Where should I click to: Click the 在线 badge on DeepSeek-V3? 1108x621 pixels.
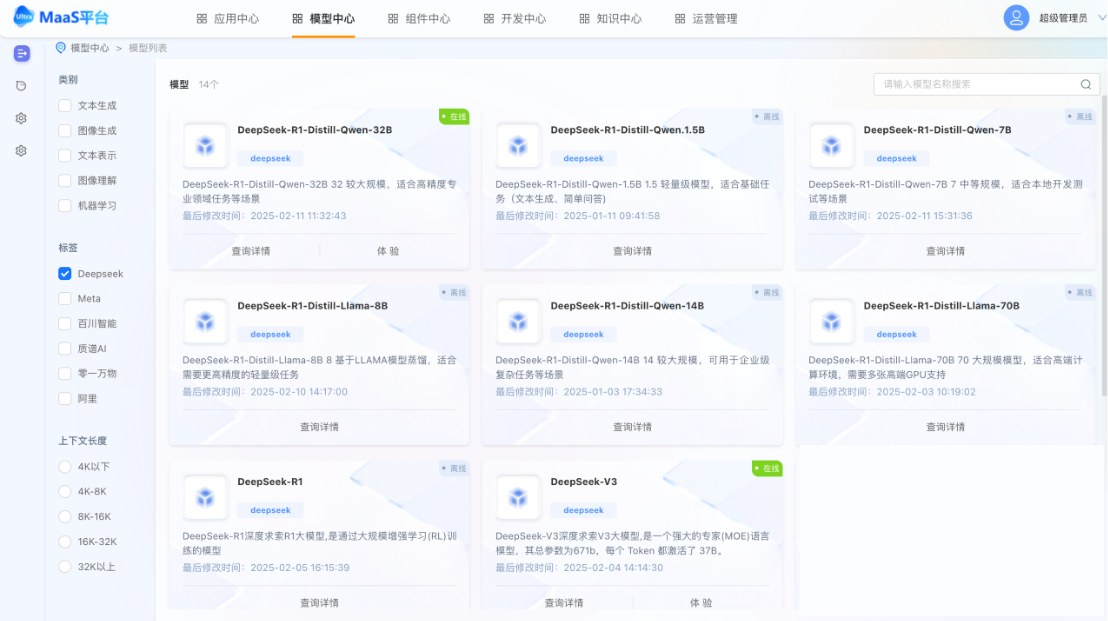coord(767,468)
